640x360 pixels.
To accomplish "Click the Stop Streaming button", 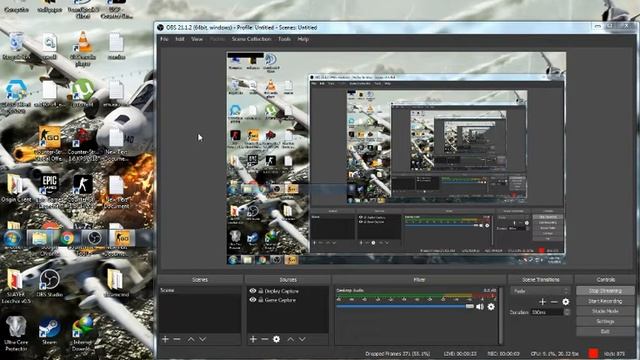I will tap(605, 291).
